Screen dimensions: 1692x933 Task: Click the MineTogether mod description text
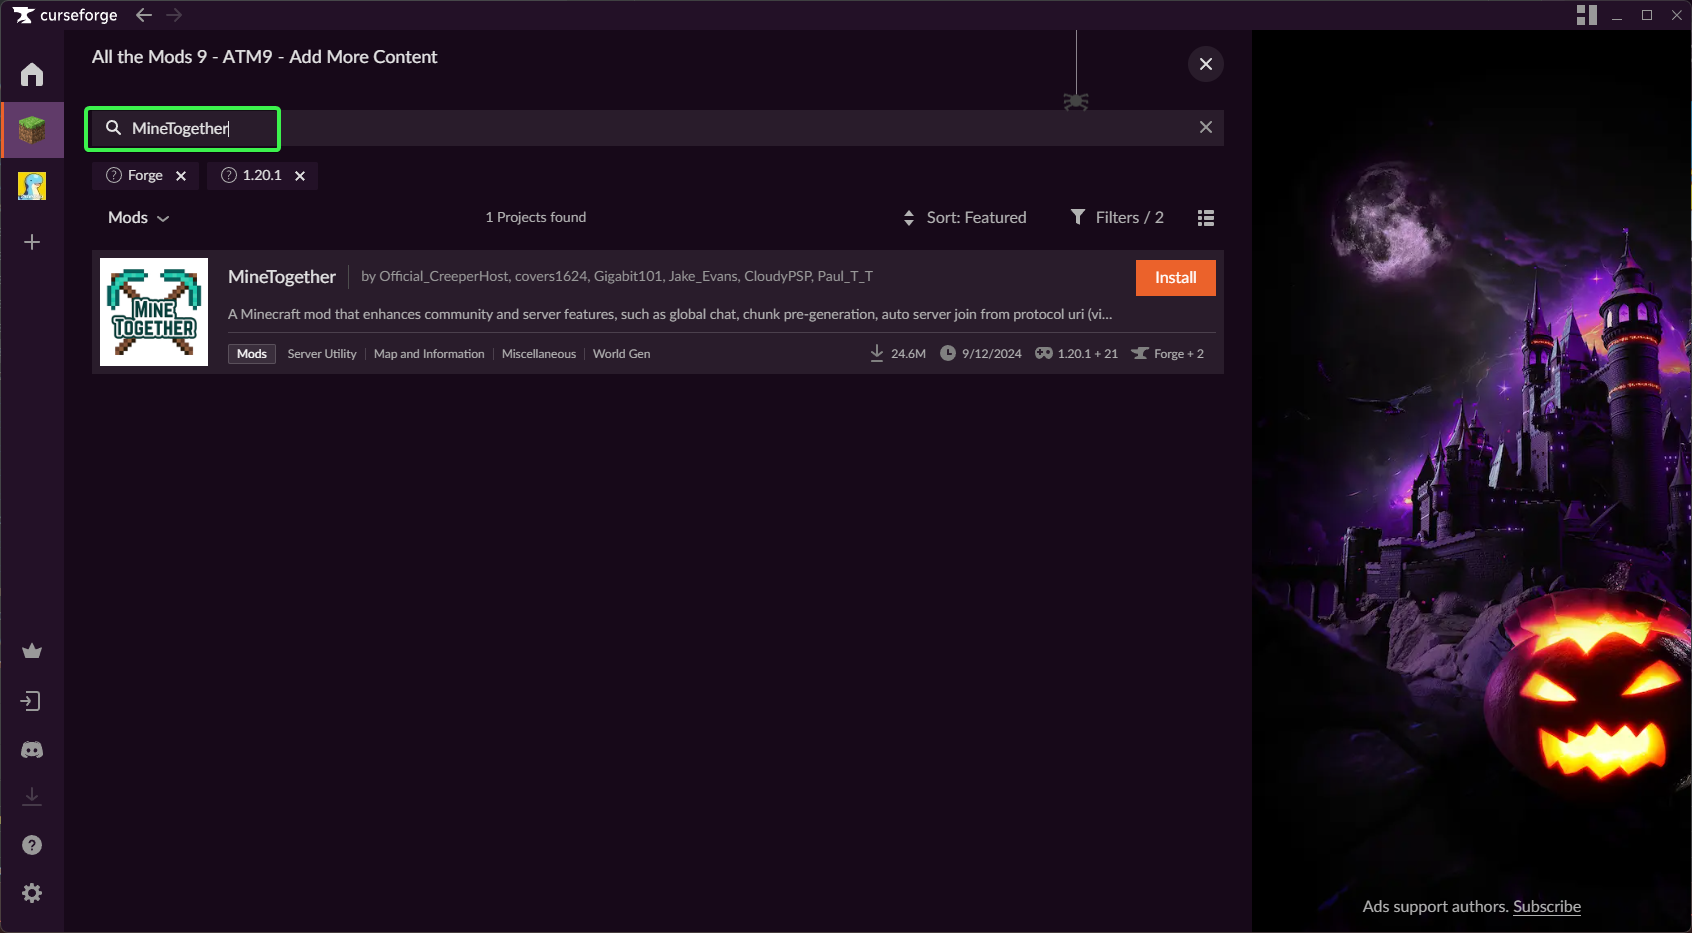pos(670,314)
